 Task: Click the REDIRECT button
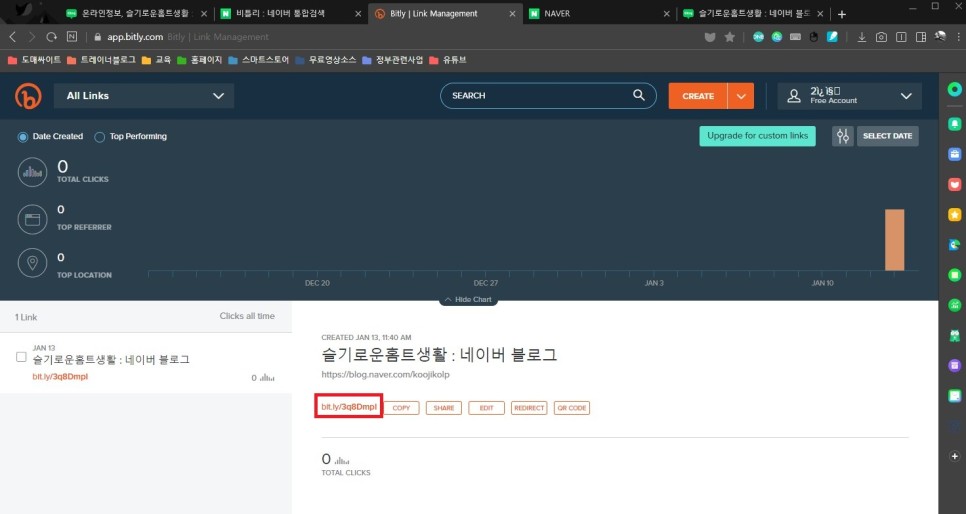[529, 408]
